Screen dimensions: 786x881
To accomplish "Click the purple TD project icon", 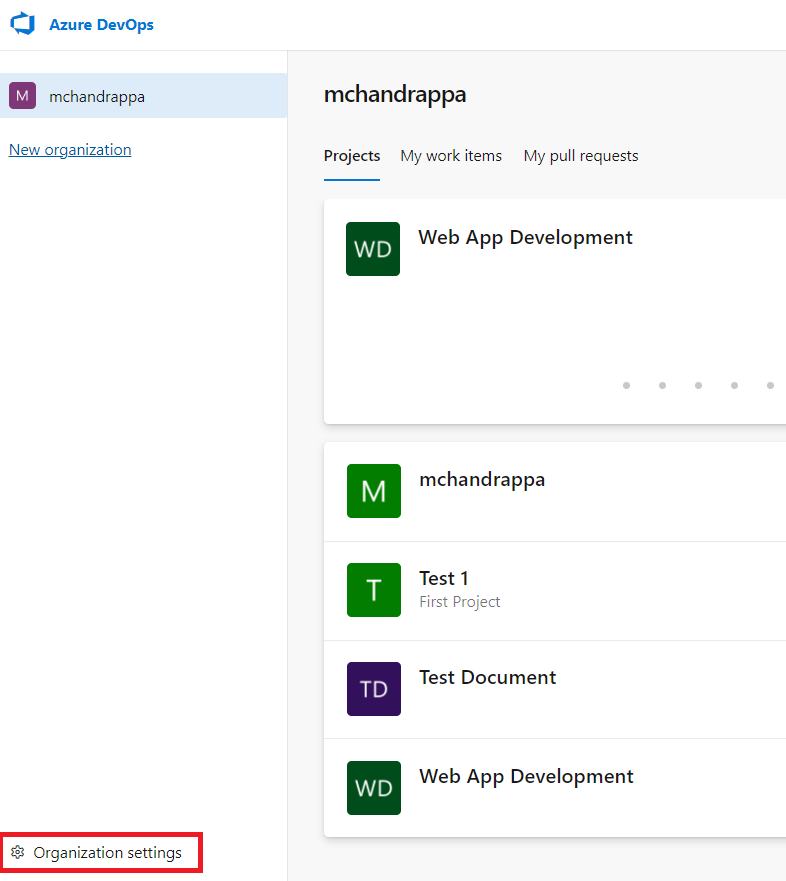I will (374, 689).
